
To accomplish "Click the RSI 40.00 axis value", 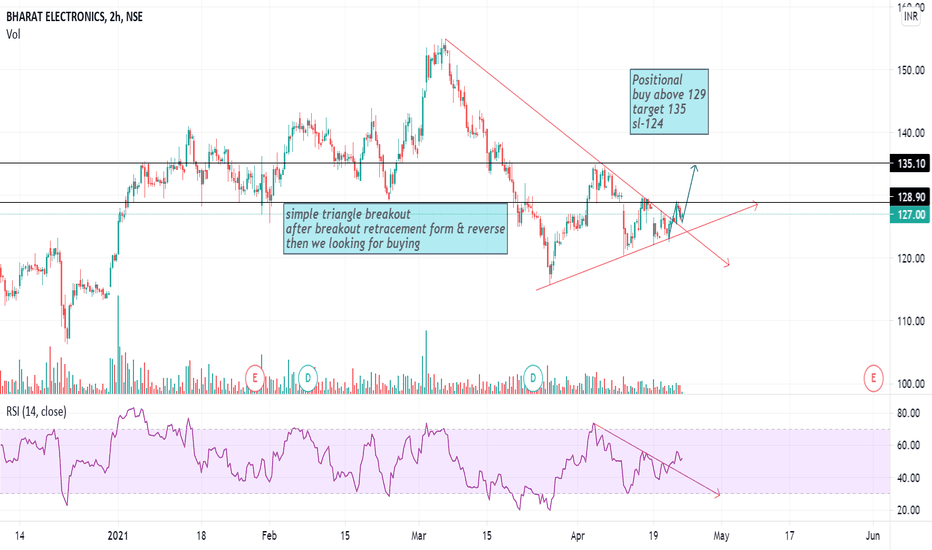I will (x=908, y=478).
